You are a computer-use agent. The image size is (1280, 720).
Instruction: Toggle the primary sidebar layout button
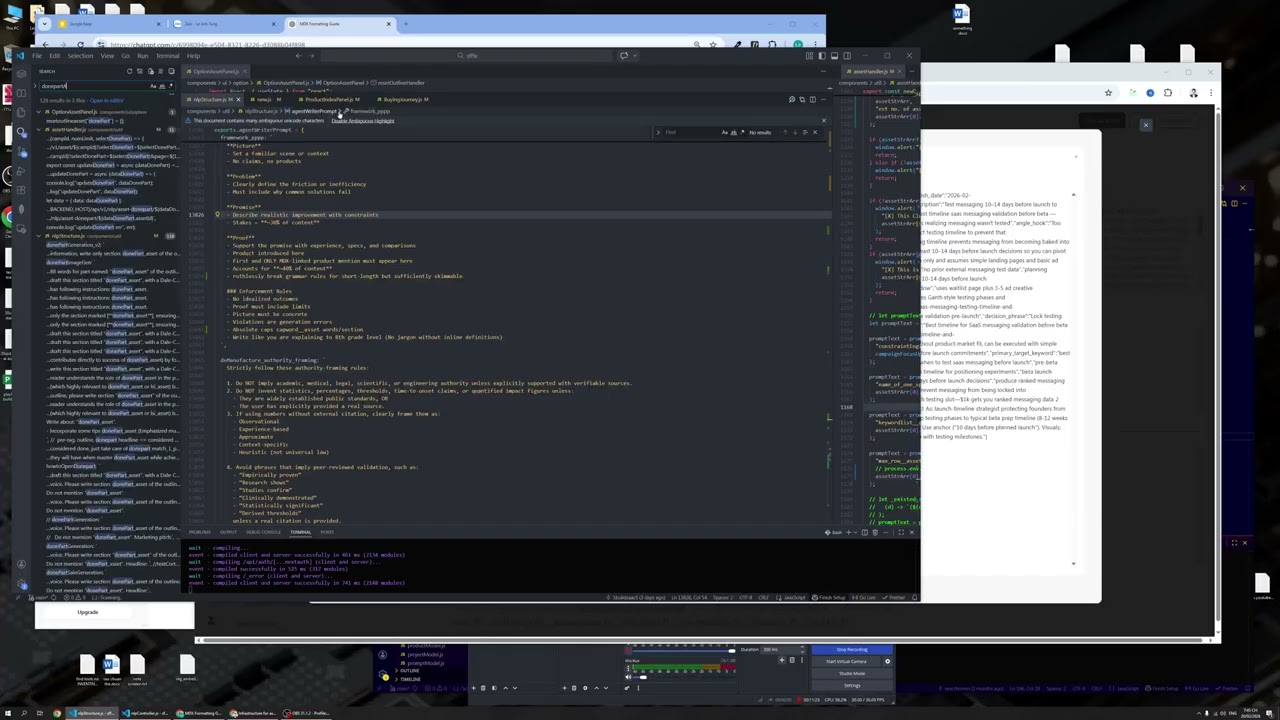click(x=822, y=56)
